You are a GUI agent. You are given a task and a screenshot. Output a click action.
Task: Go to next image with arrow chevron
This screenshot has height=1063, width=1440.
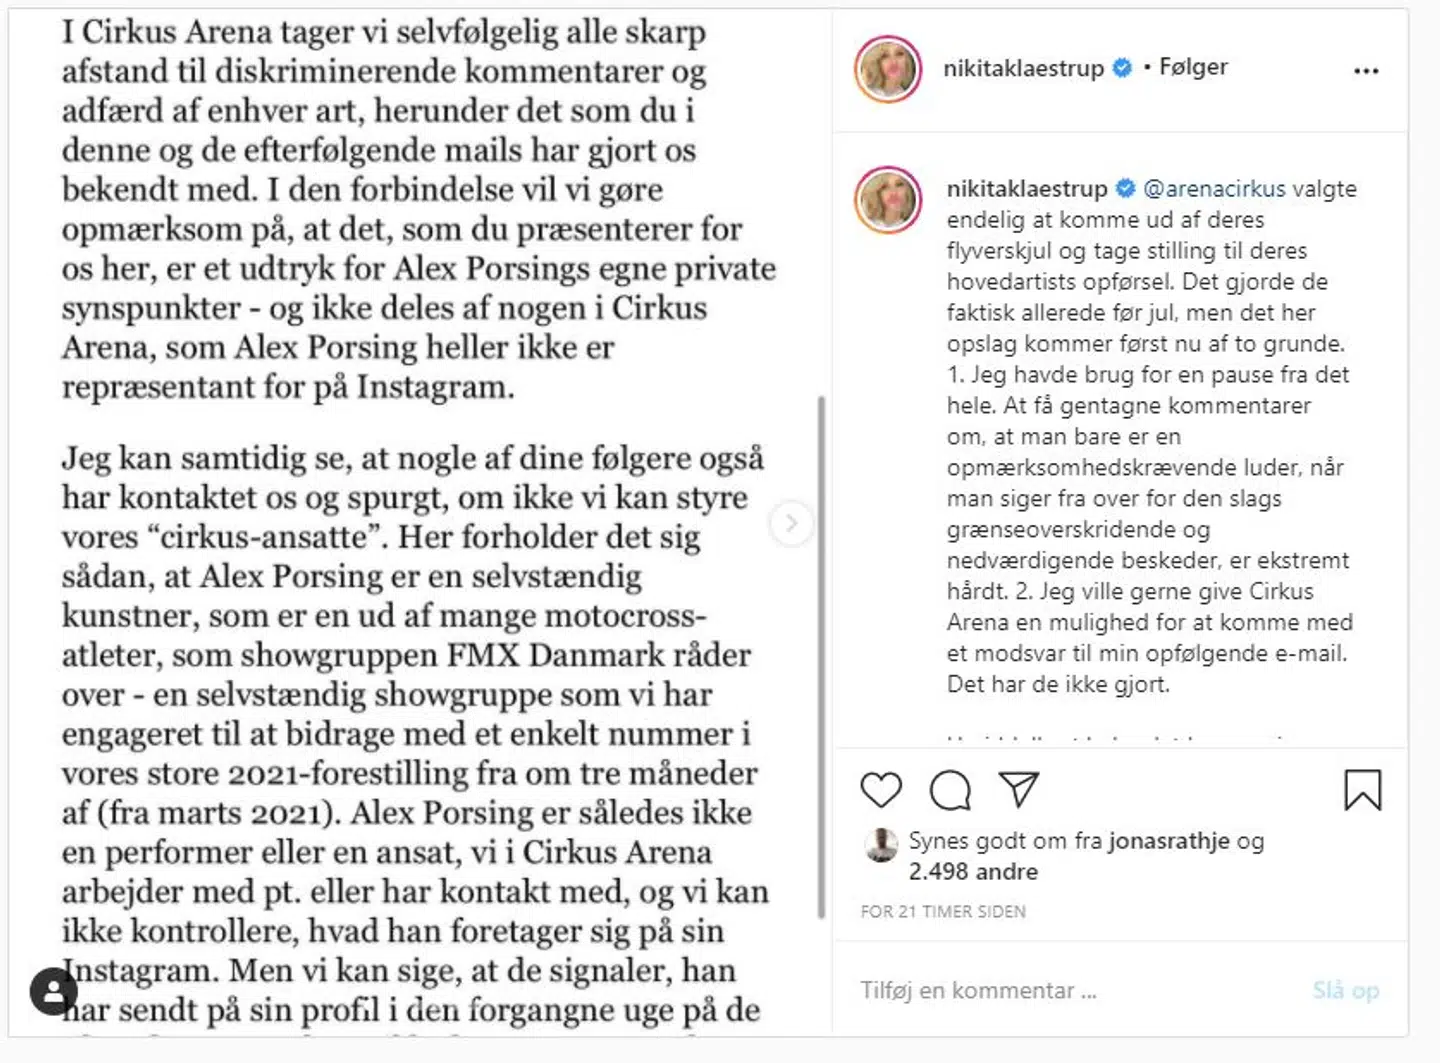coord(791,523)
